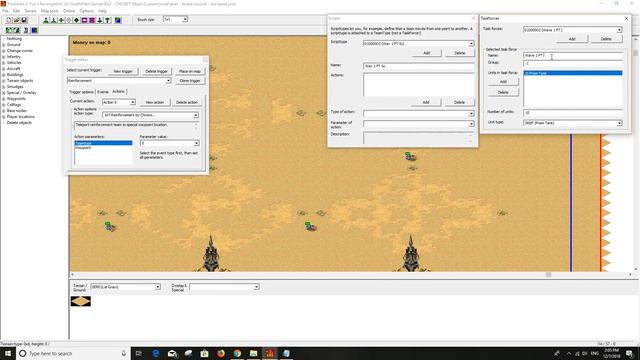Open the Parameter value dropdown
Image resolution: width=640 pixels, height=360 pixels.
tap(196, 143)
